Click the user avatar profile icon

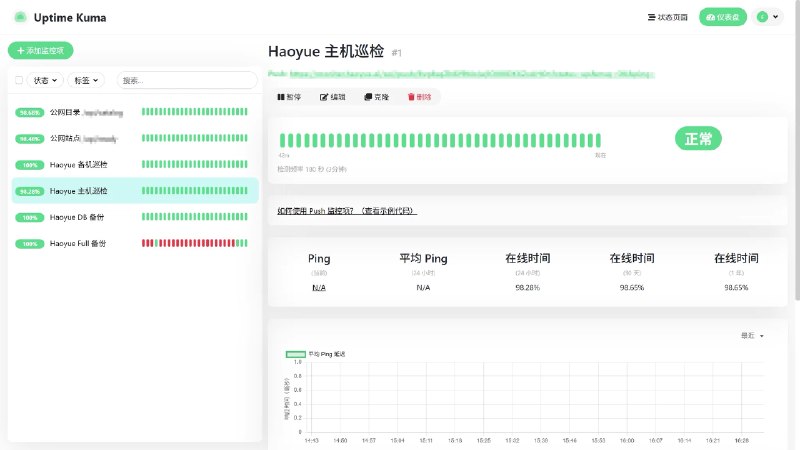pos(762,17)
